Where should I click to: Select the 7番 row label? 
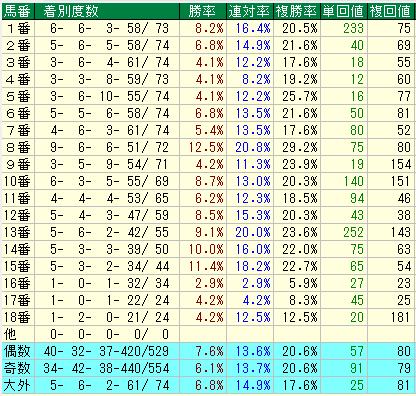(x=18, y=131)
